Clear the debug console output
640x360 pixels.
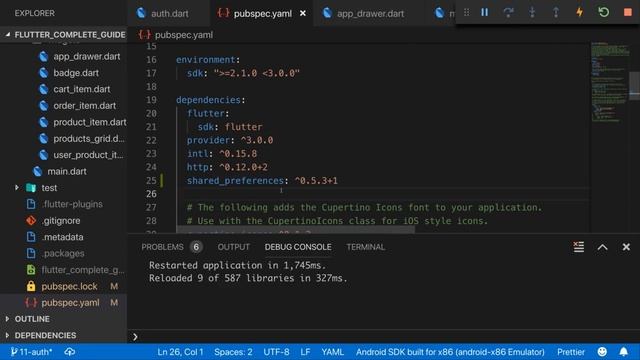(578, 247)
